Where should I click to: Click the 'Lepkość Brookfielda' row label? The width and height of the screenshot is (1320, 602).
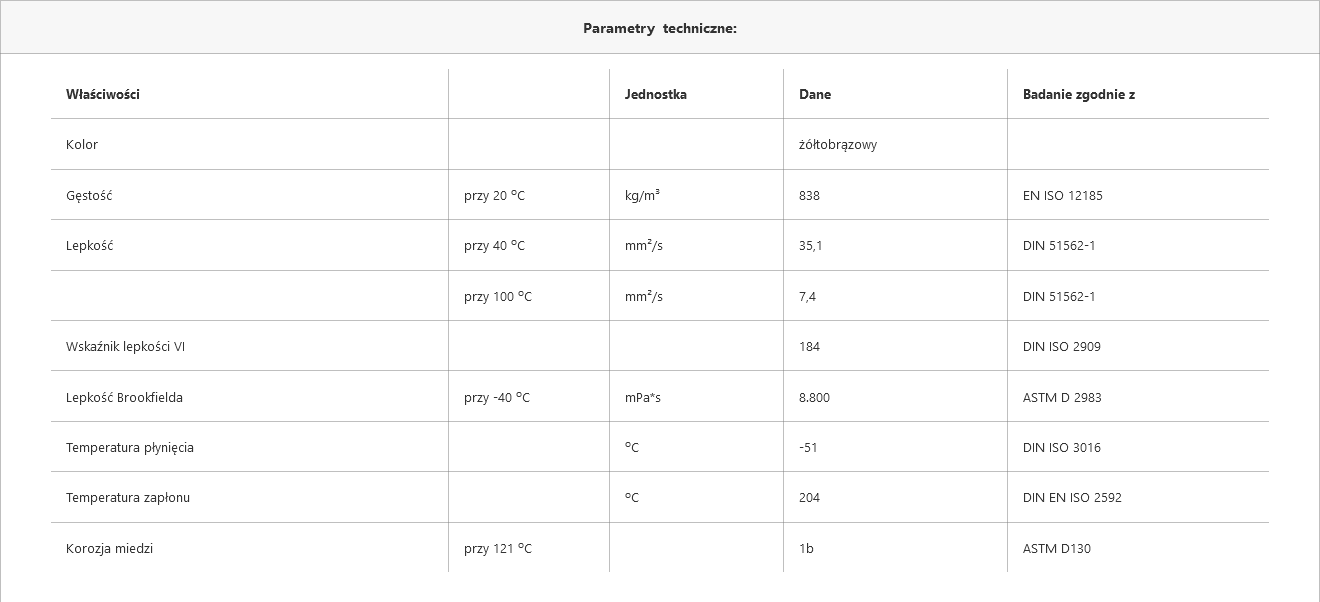(124, 397)
